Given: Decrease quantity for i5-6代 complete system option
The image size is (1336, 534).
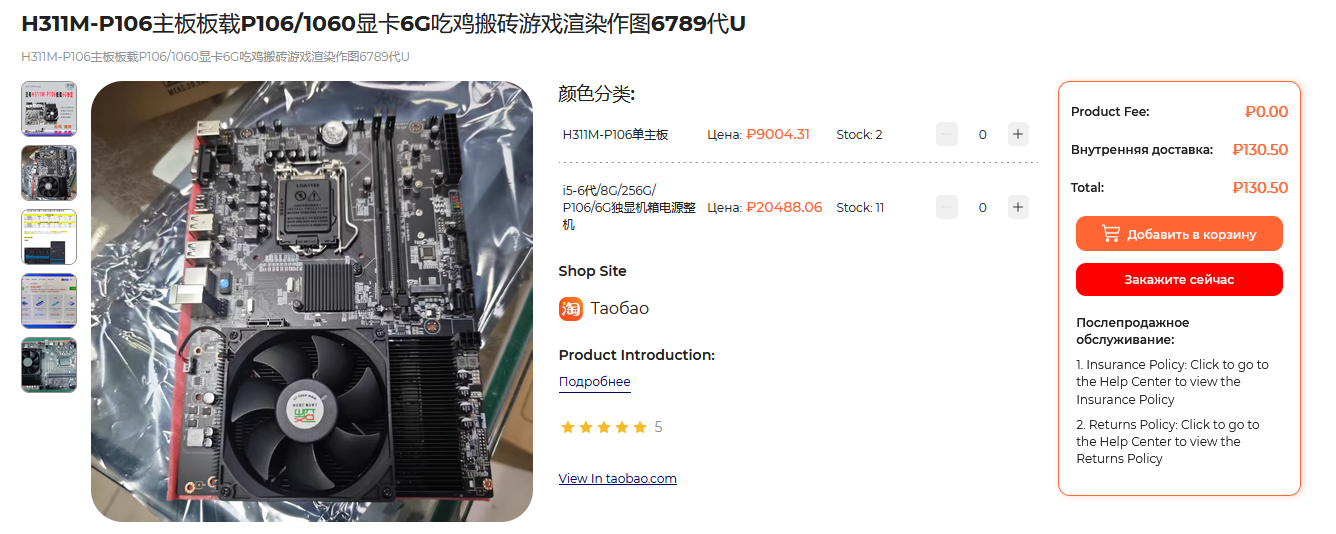Looking at the screenshot, I should point(947,207).
